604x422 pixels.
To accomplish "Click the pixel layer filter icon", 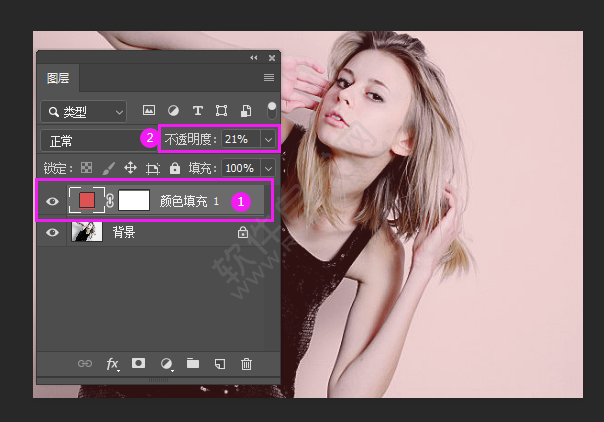I will point(149,111).
